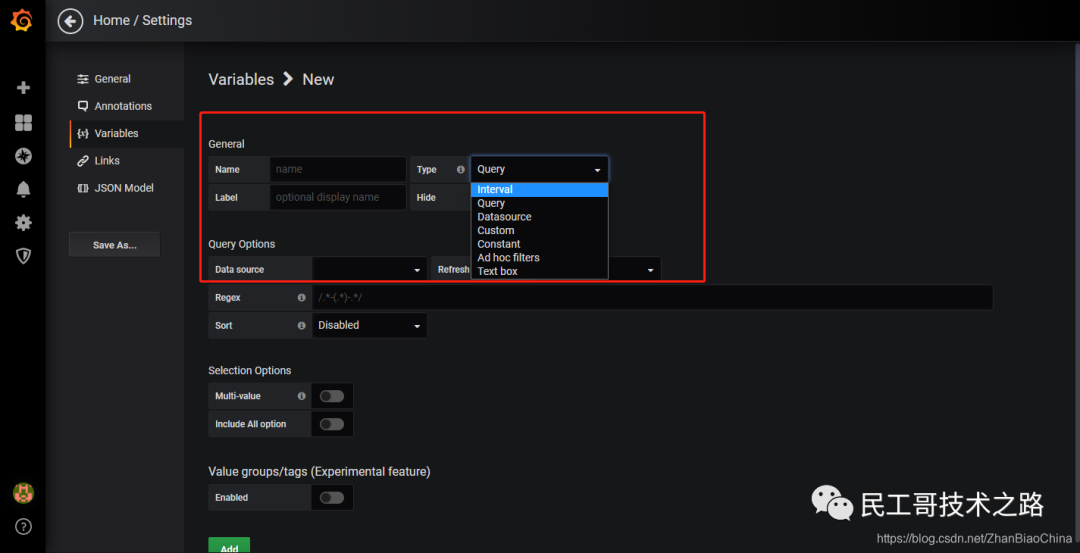Viewport: 1080px width, 553px height.
Task: Click the Variables breadcrumb heading
Action: pos(241,79)
